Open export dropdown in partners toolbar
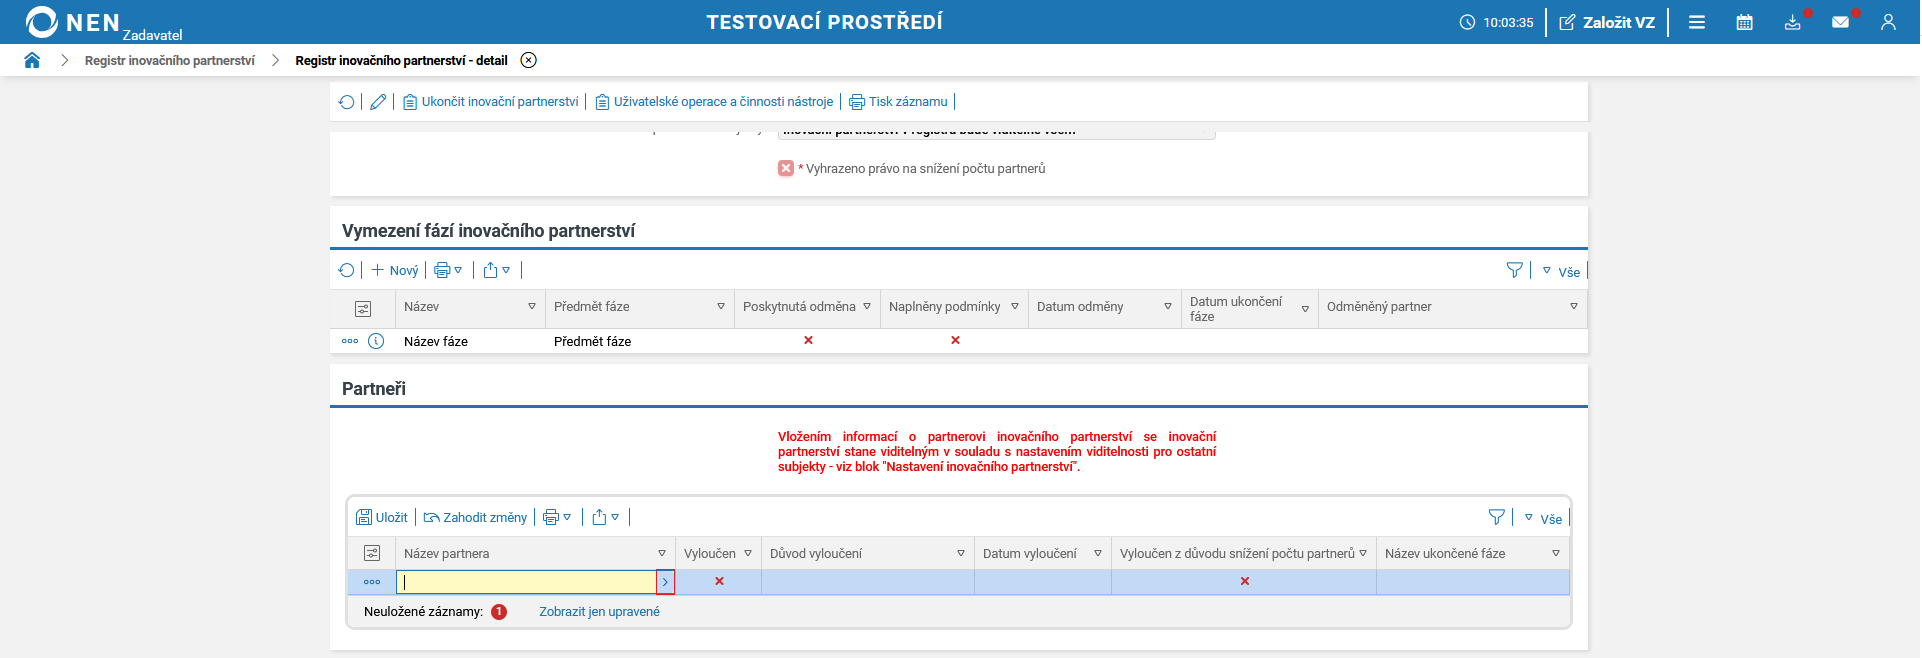The width and height of the screenshot is (1922, 658). click(x=605, y=517)
